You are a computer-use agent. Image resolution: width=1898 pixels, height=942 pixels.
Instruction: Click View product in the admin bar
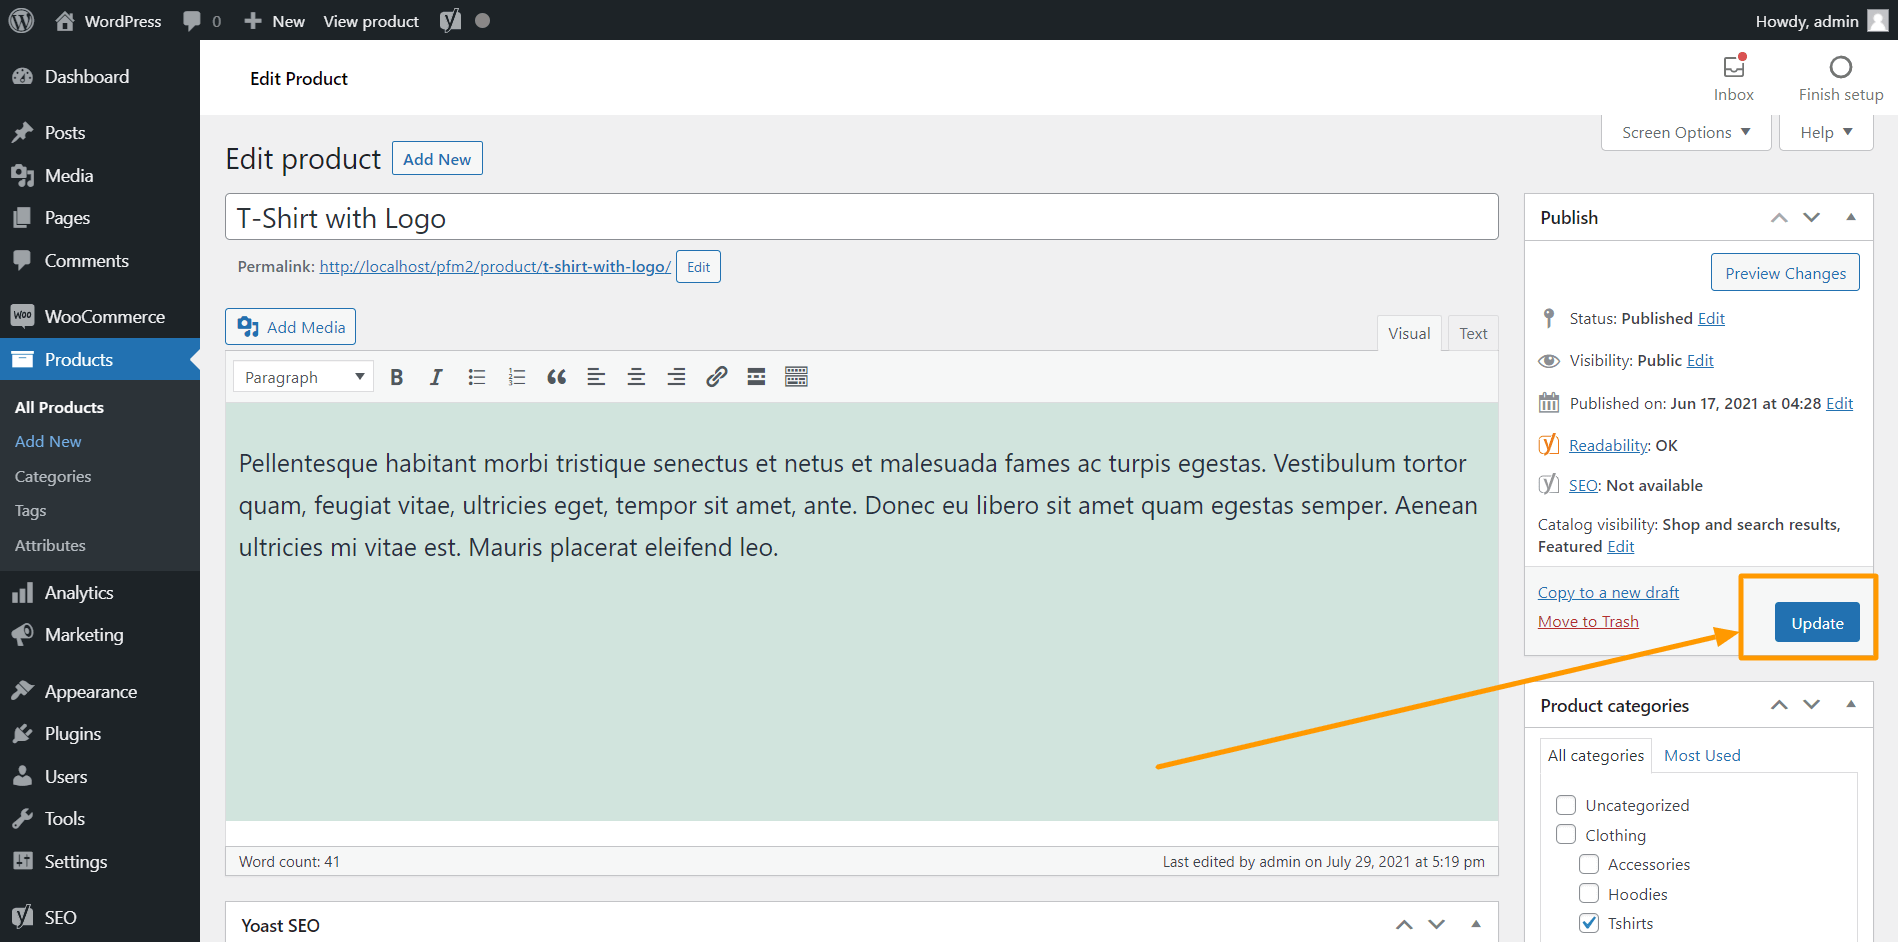pos(371,21)
